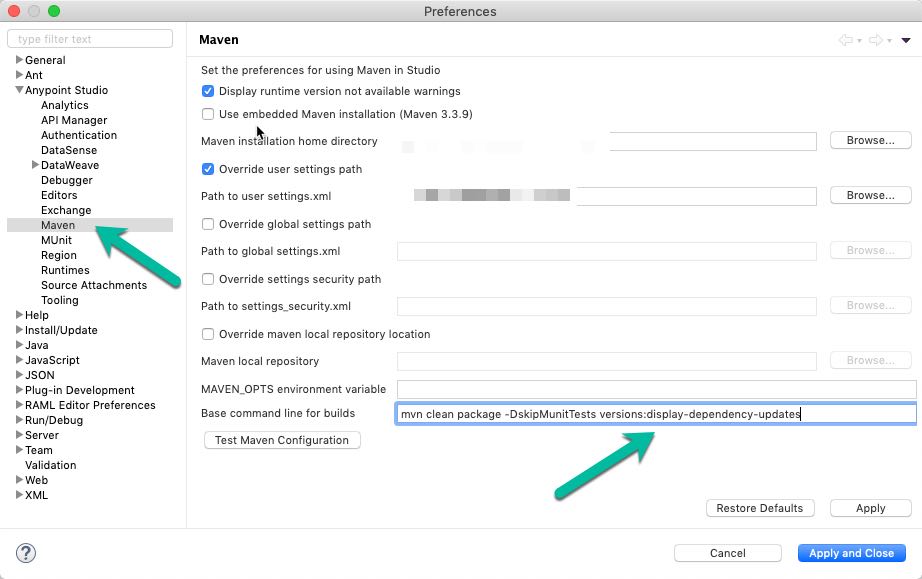The image size is (922, 579).
Task: Enable Override maven local repository location
Action: pos(208,335)
